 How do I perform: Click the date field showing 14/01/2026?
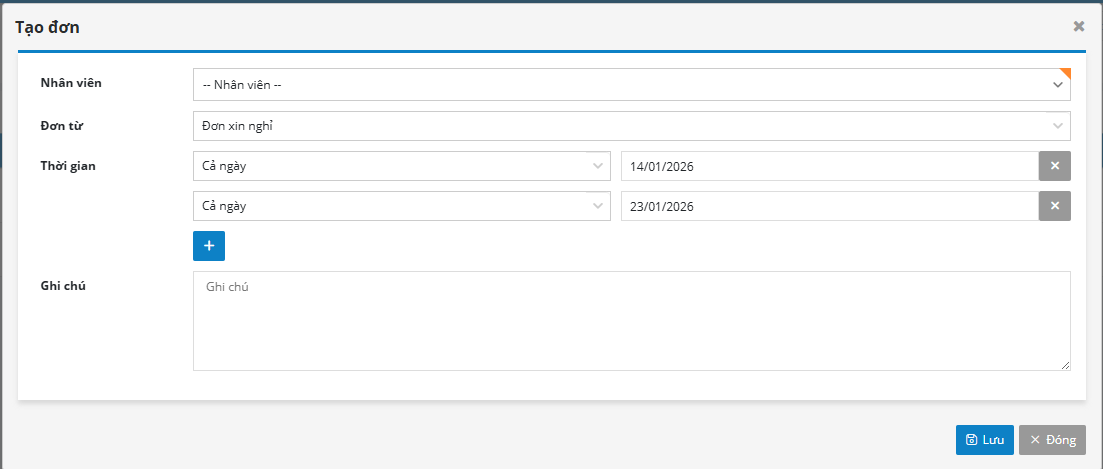(x=828, y=166)
